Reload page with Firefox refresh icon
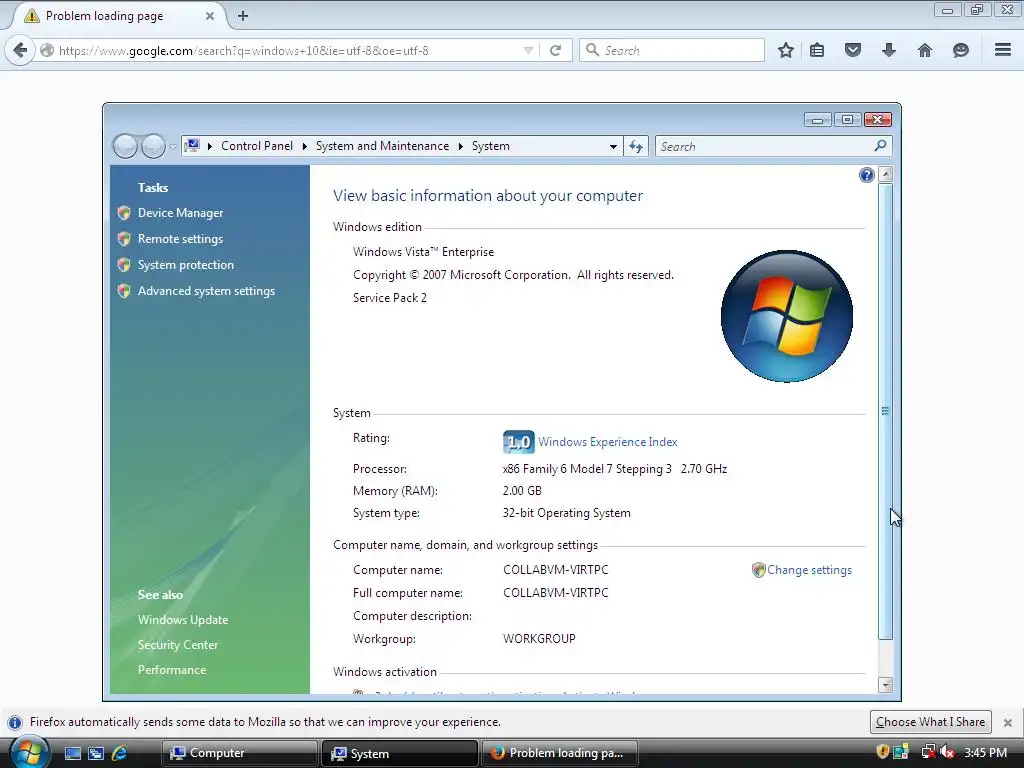Image resolution: width=1024 pixels, height=768 pixels. [x=556, y=50]
